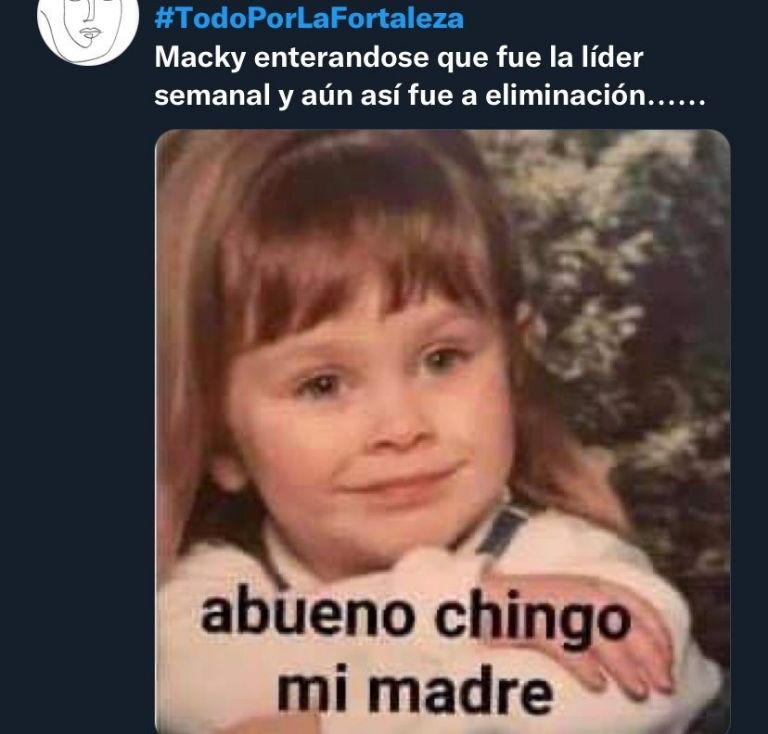The height and width of the screenshot is (734, 768).
Task: Open the attached meme image
Action: tap(443, 431)
